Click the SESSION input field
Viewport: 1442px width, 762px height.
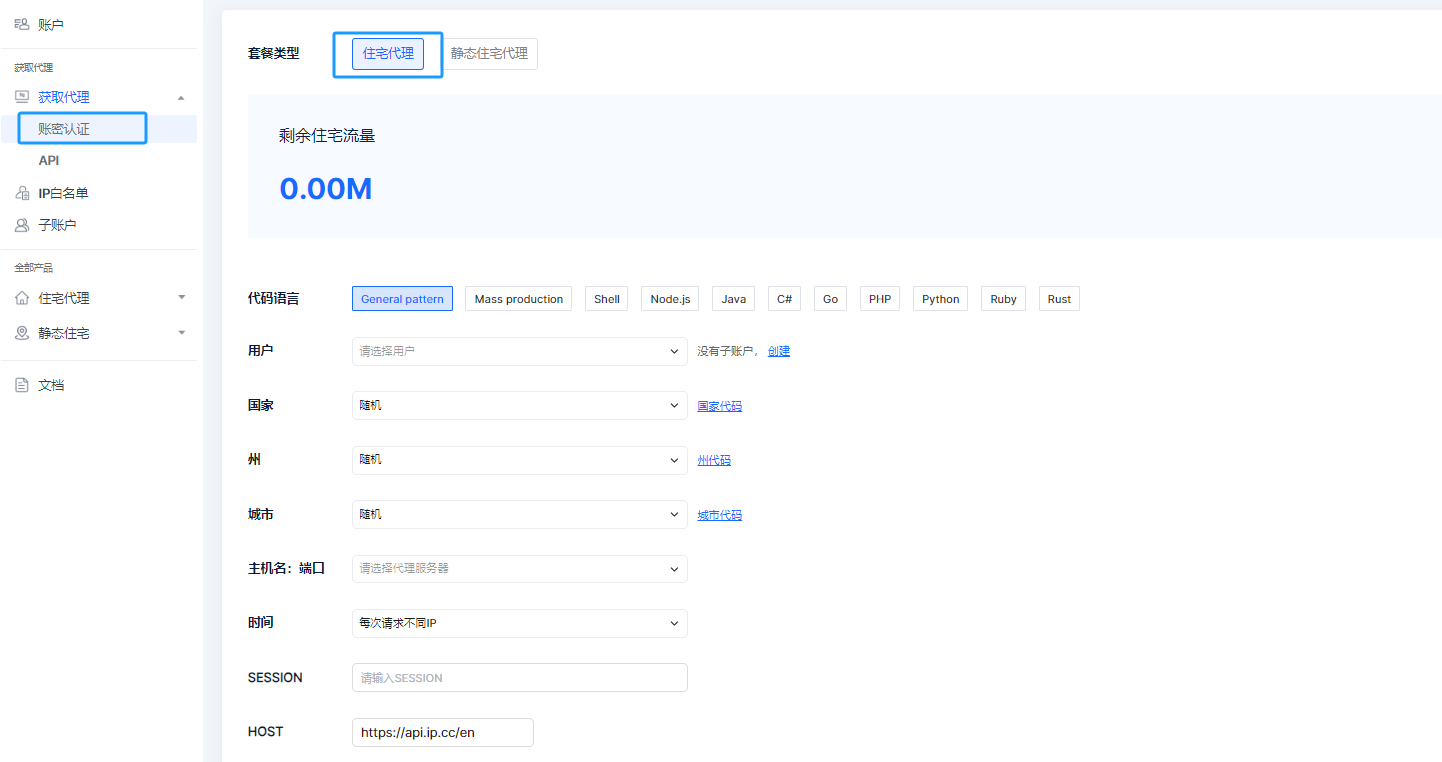519,678
